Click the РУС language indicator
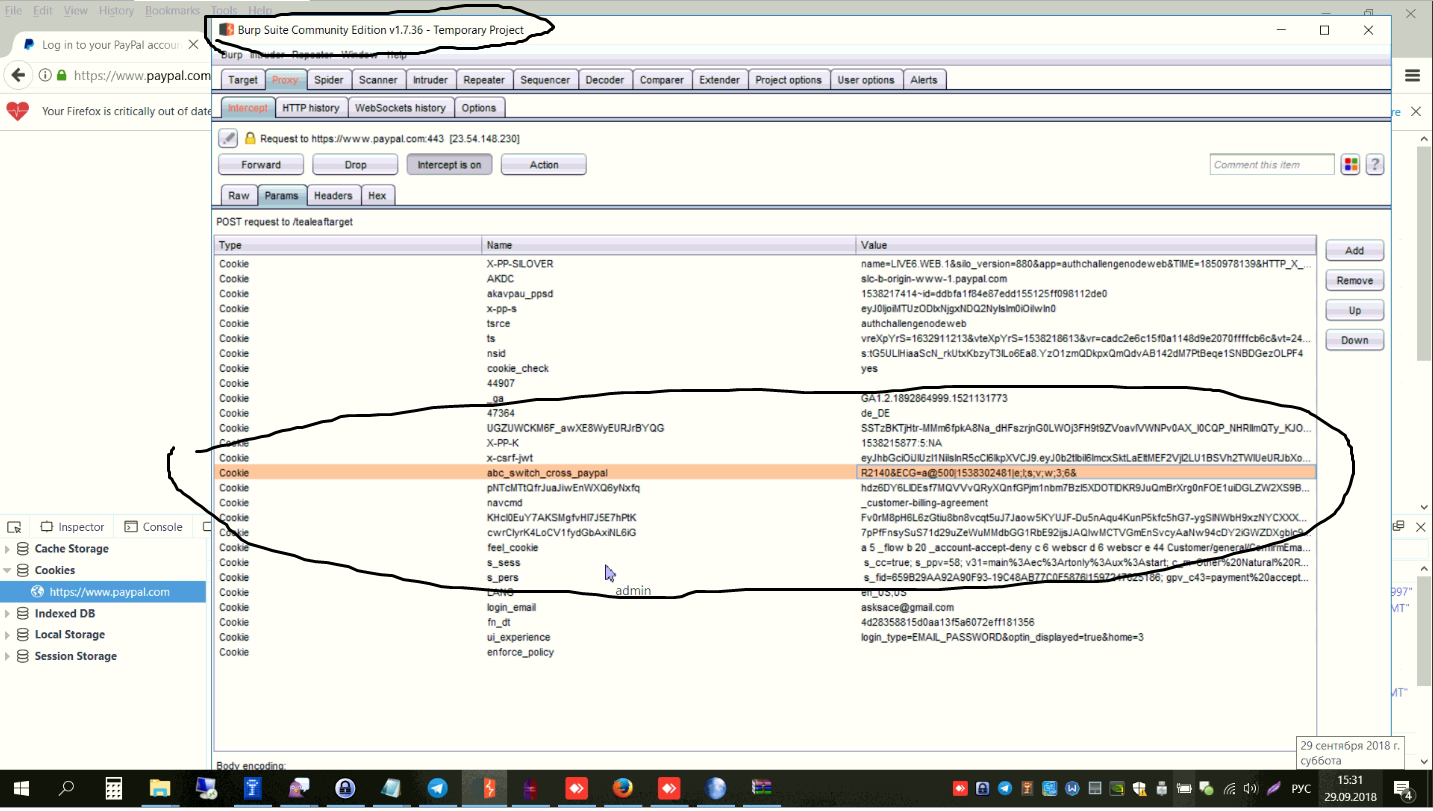The image size is (1433, 811). coord(1301,789)
